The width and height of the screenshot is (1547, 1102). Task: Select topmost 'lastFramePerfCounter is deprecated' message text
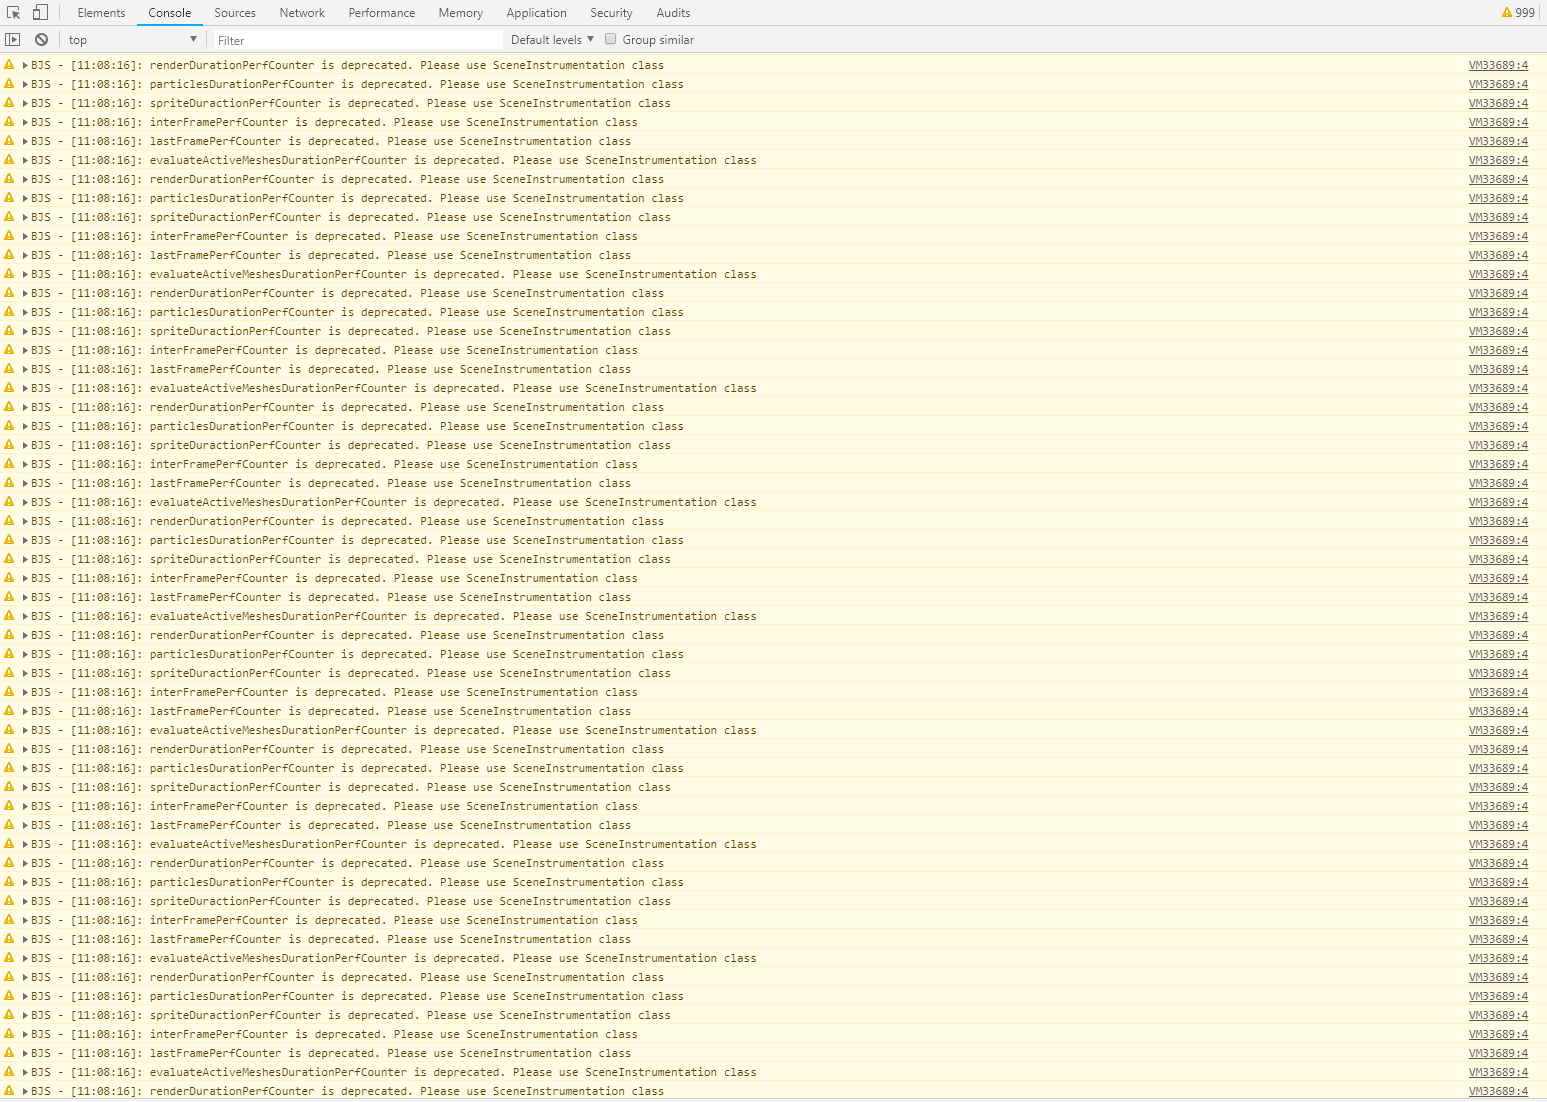261,141
